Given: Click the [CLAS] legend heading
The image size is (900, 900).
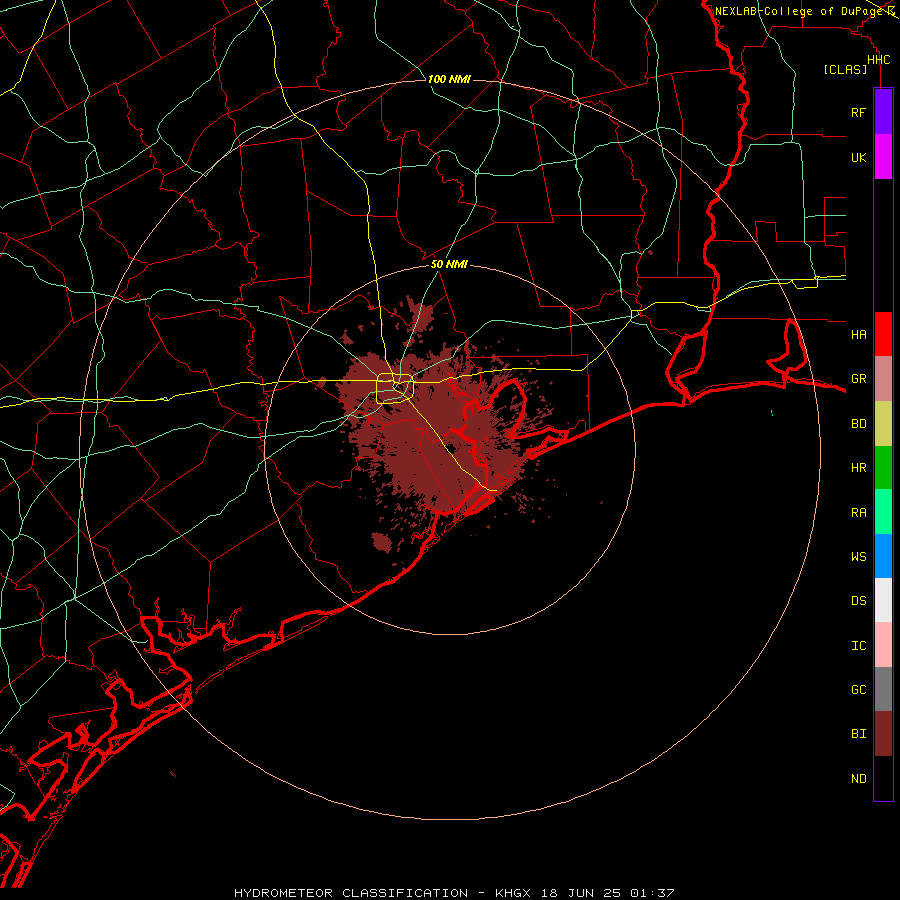Looking at the screenshot, I should (x=845, y=69).
